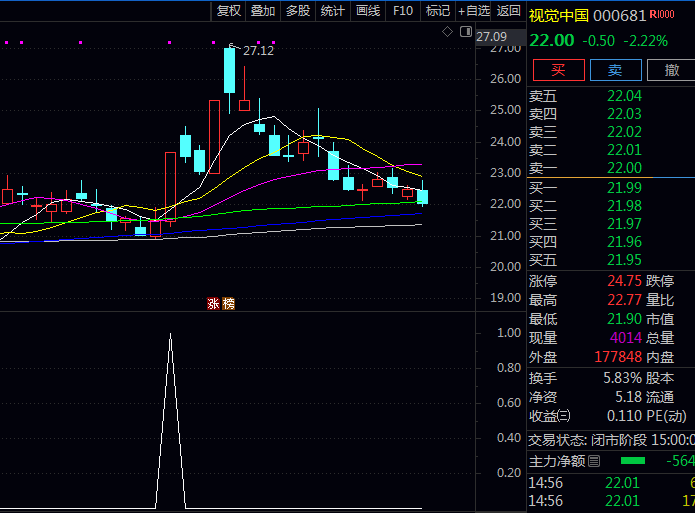Image resolution: width=695 pixels, height=513 pixels.
Task: Open the 主力净额 detail list icon
Action: pos(593,461)
